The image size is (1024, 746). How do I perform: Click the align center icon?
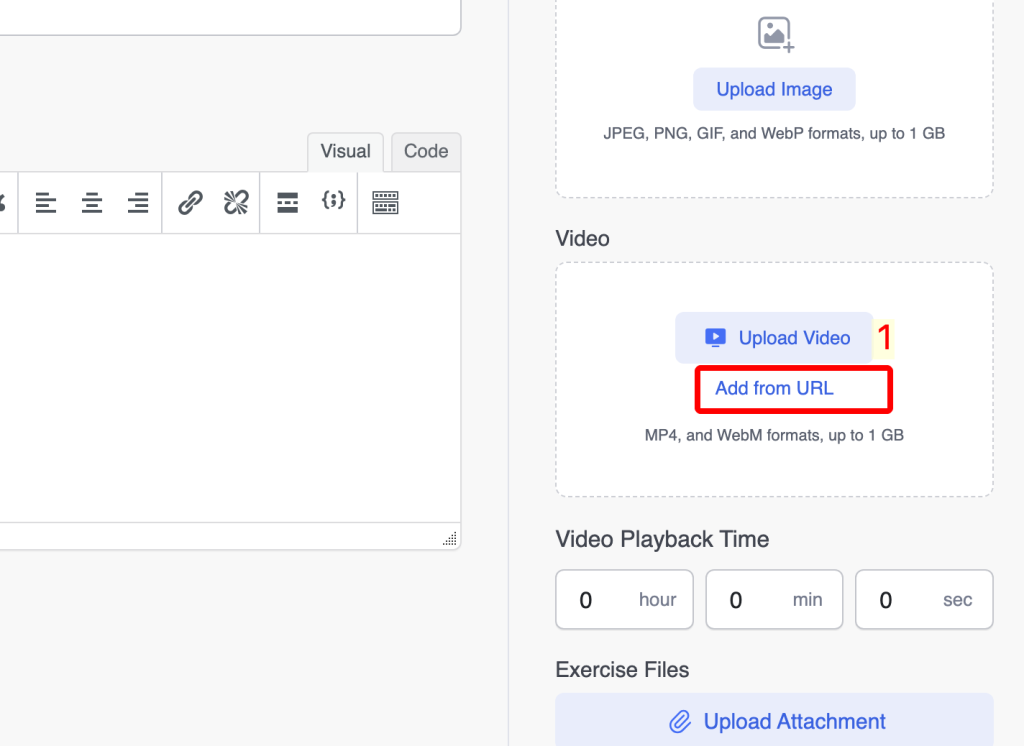click(x=92, y=203)
